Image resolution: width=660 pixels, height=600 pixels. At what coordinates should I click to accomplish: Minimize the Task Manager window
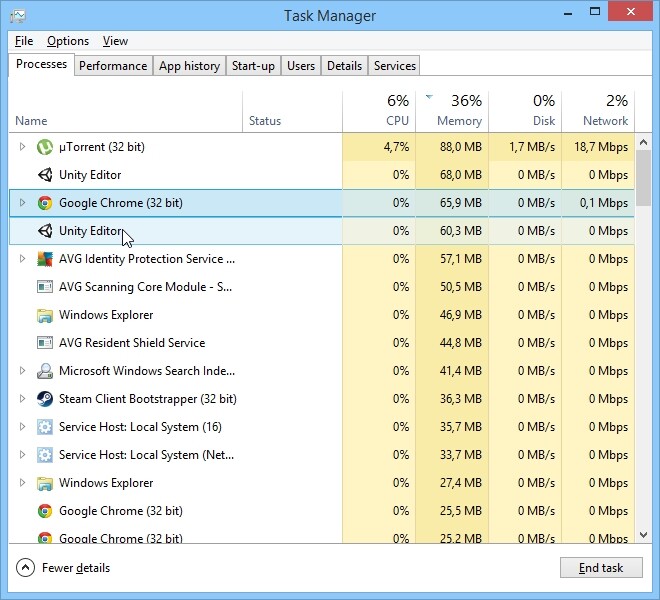click(568, 13)
